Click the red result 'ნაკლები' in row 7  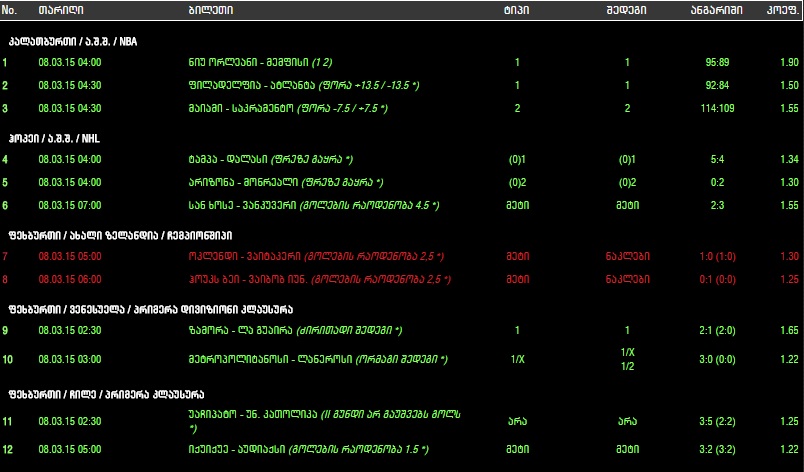pos(627,256)
